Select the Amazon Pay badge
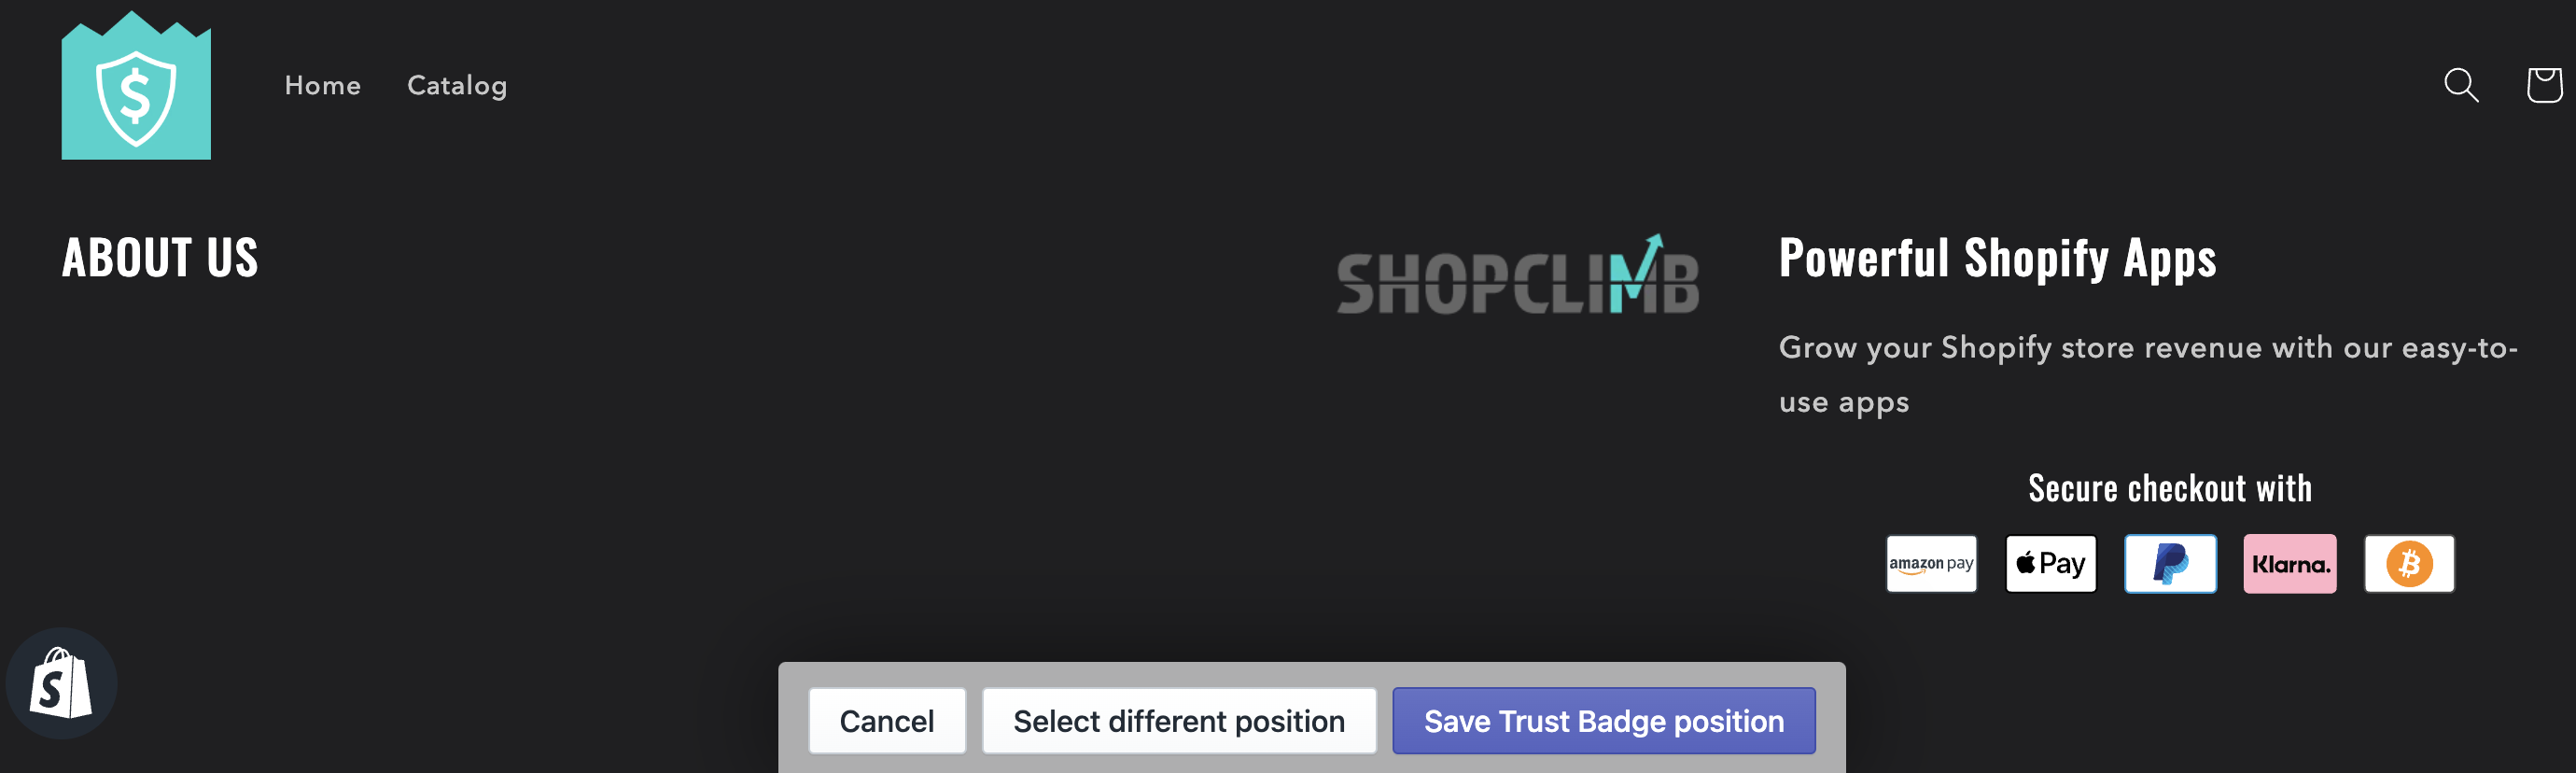2576x773 pixels. (1931, 564)
